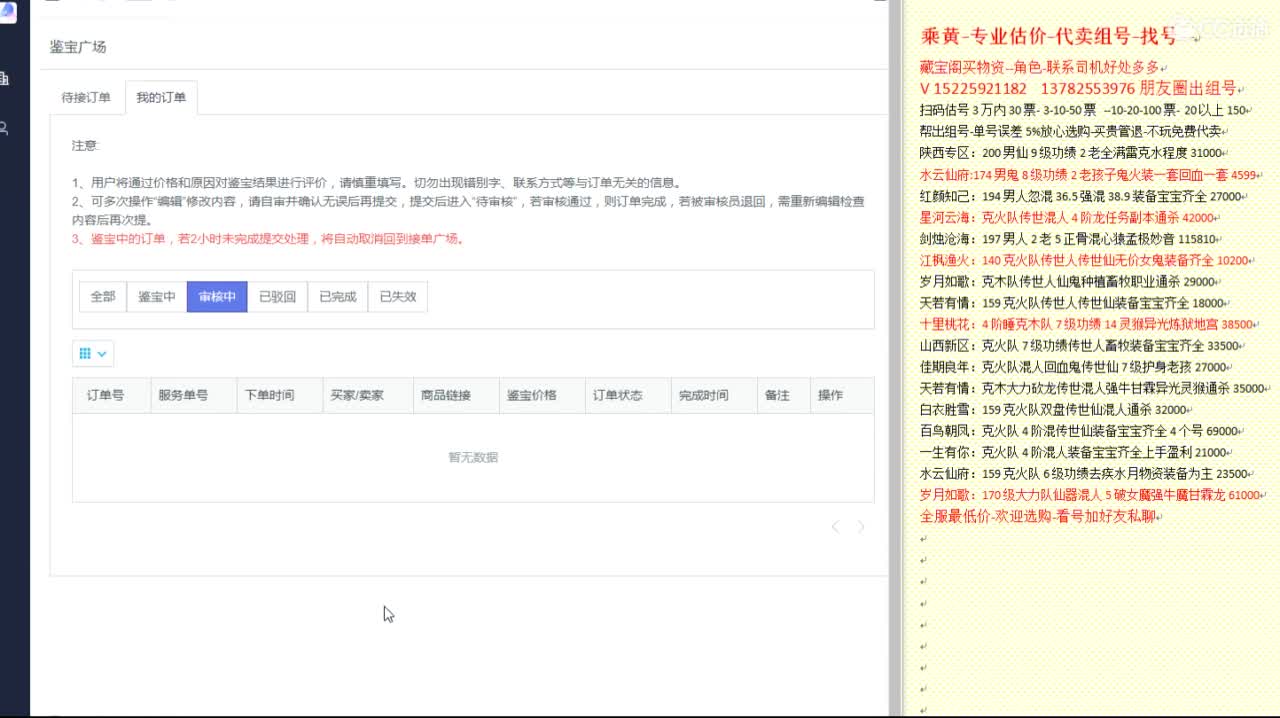This screenshot has height=718, width=1280.
Task: Click the 山西新区 listing line
Action: tap(1081, 346)
